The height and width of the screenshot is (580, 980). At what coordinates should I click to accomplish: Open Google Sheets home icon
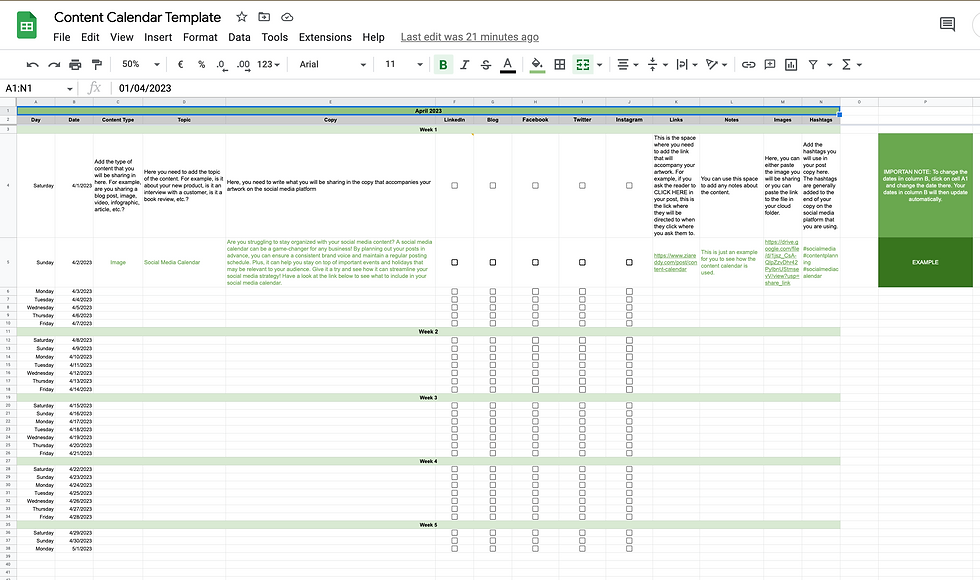click(26, 26)
